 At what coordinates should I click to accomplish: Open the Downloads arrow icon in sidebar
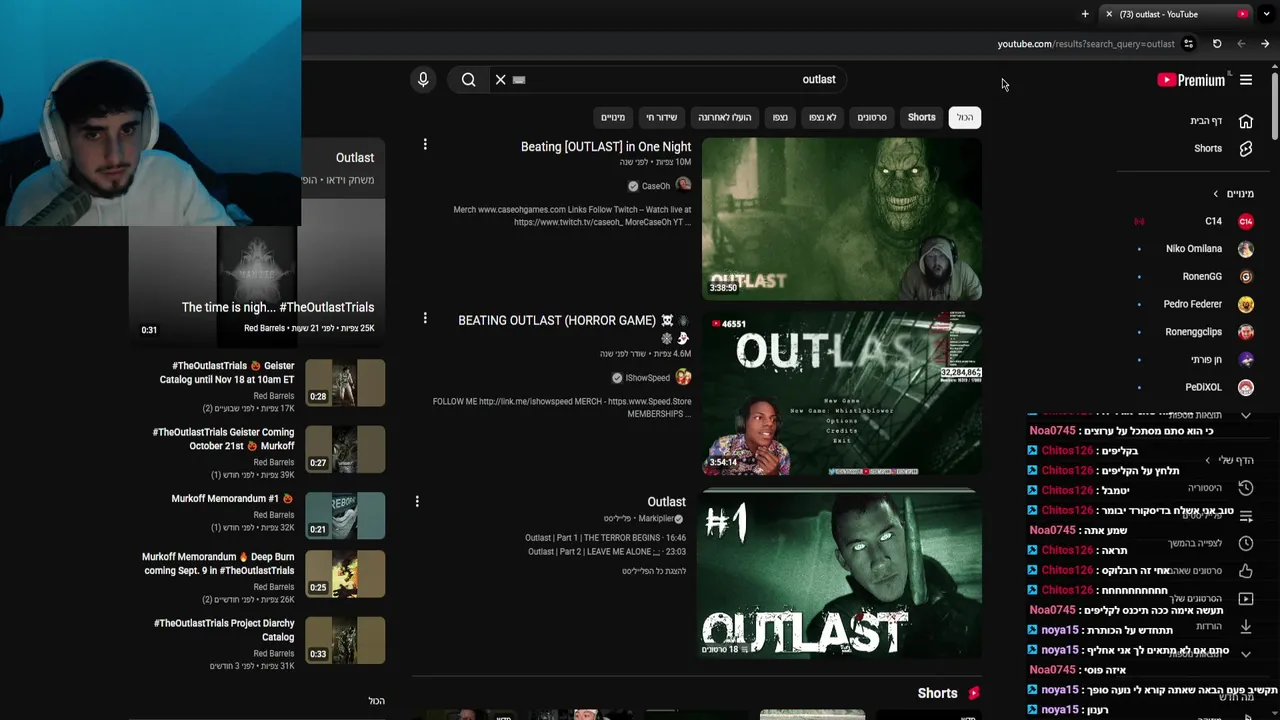(1246, 626)
